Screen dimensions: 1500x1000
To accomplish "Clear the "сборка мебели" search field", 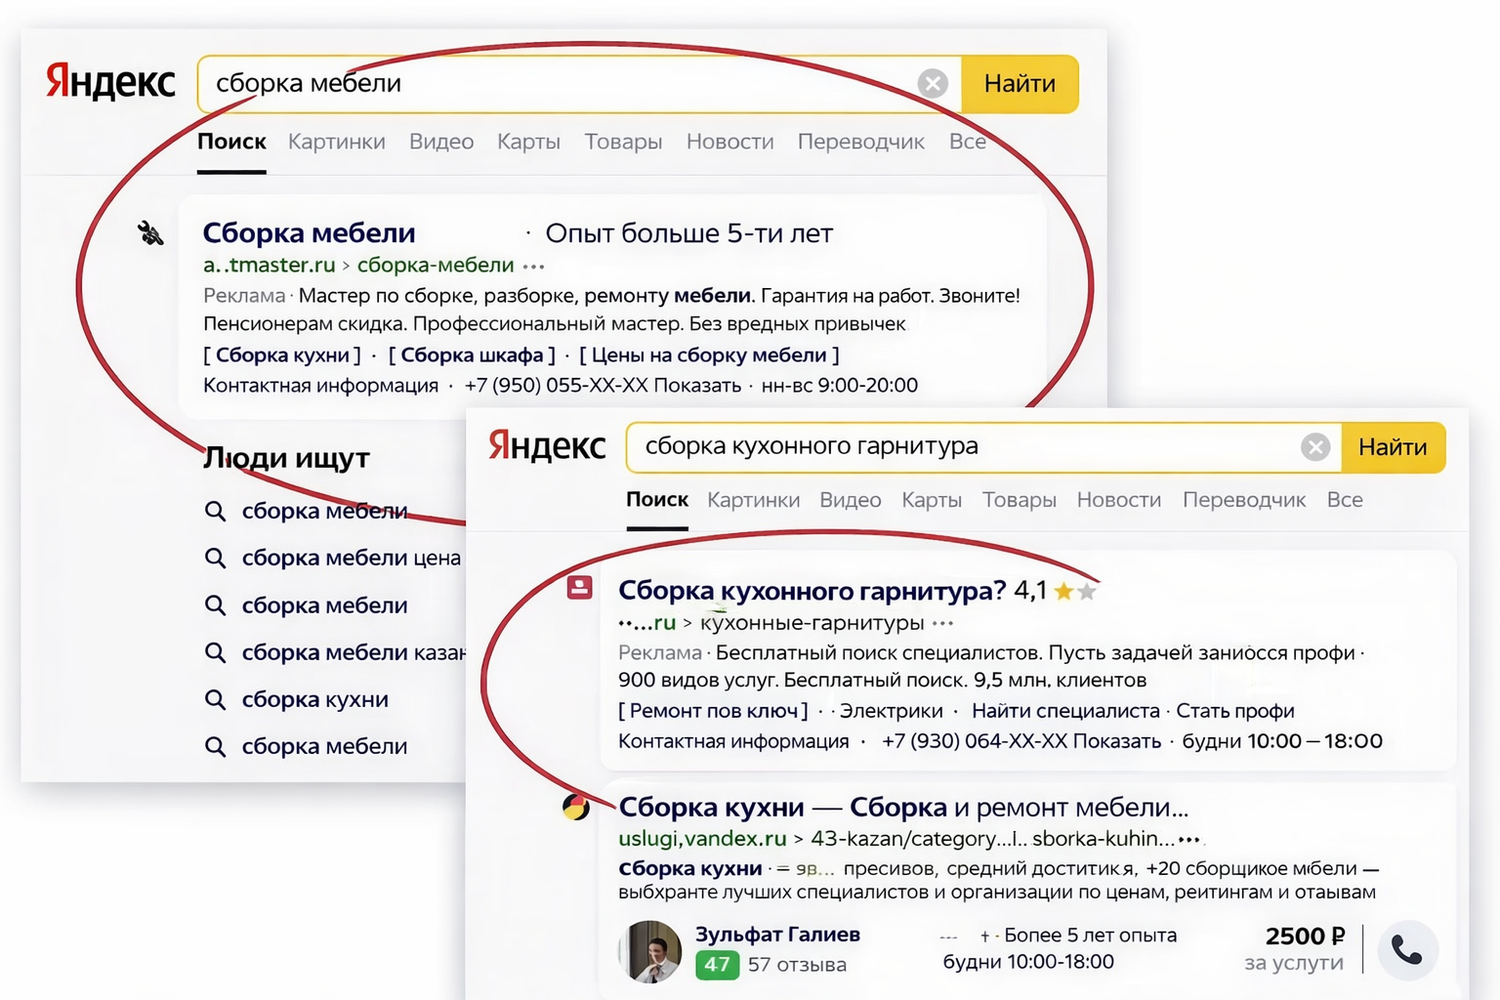I will pos(932,83).
